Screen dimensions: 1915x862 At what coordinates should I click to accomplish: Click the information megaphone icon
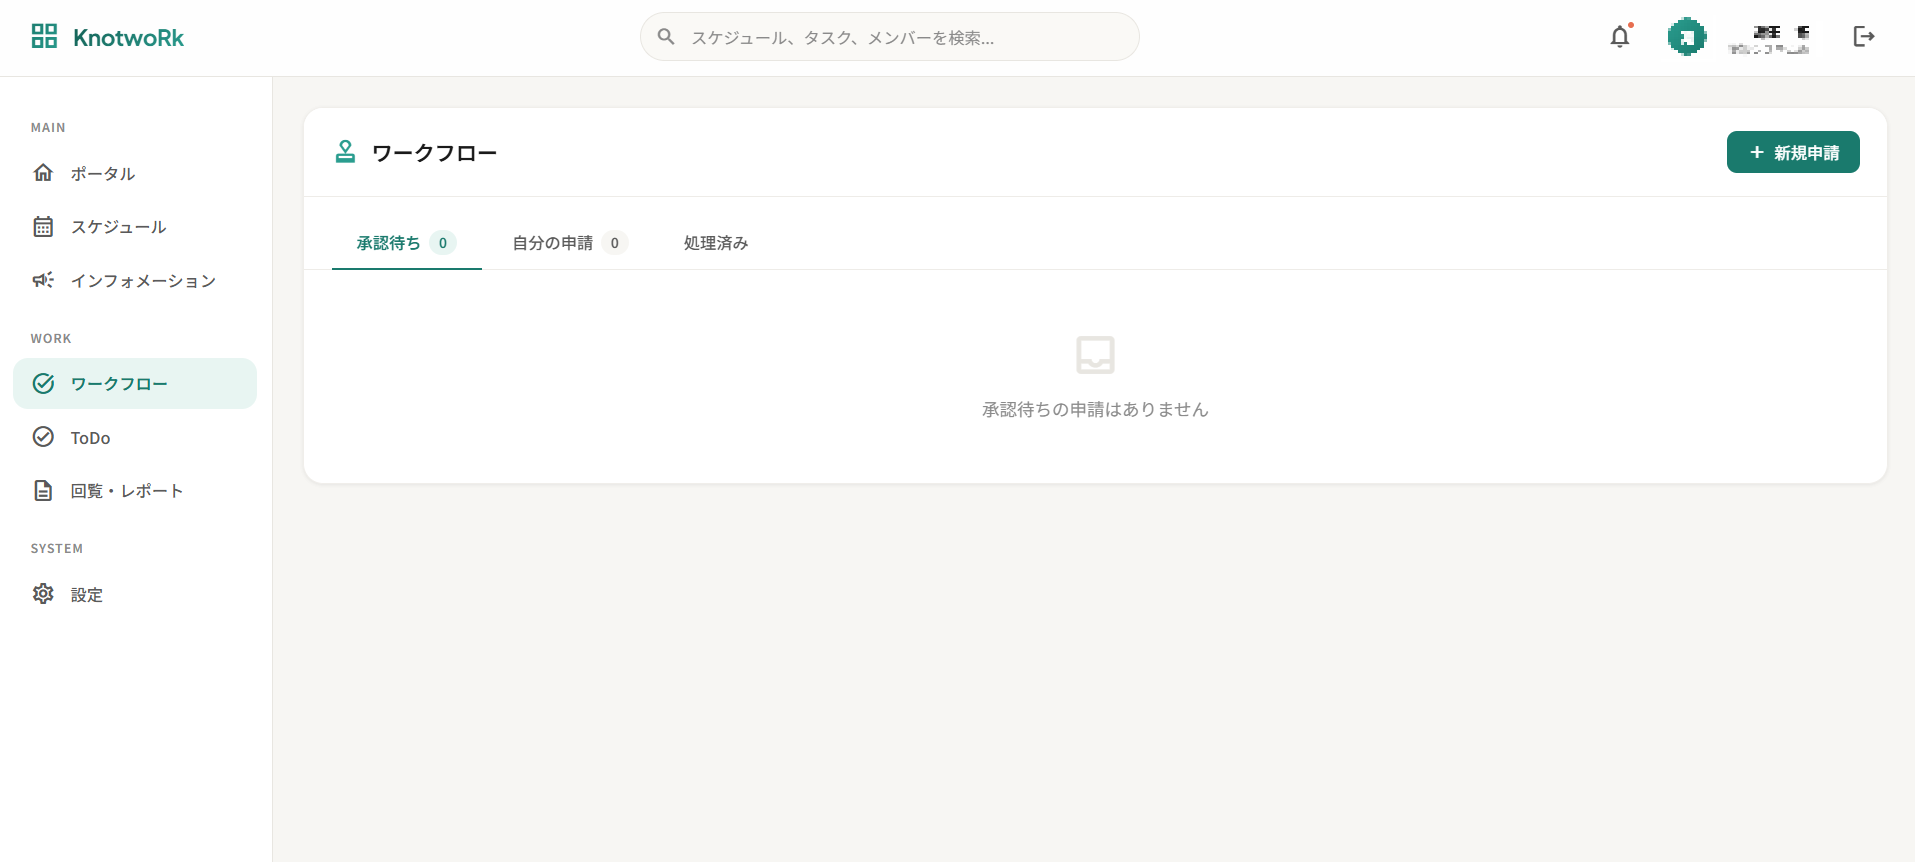pos(43,280)
